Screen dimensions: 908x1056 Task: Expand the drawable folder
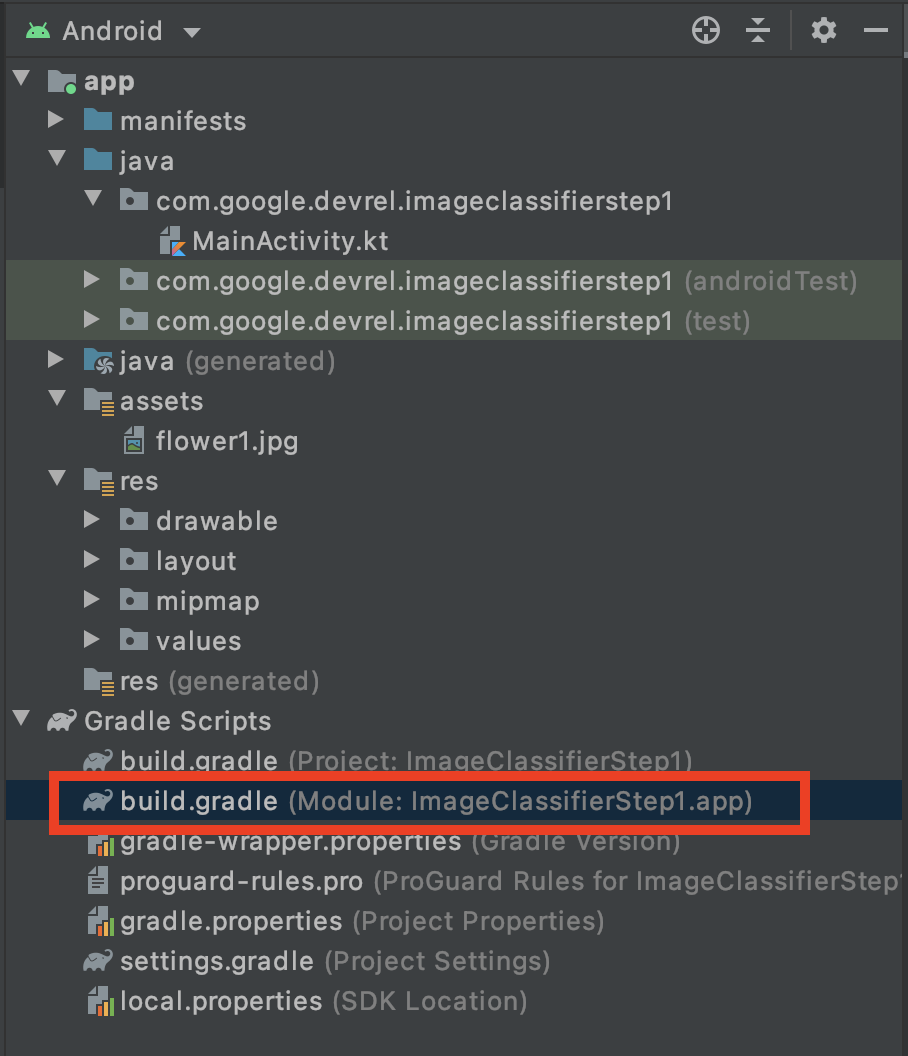click(x=92, y=520)
